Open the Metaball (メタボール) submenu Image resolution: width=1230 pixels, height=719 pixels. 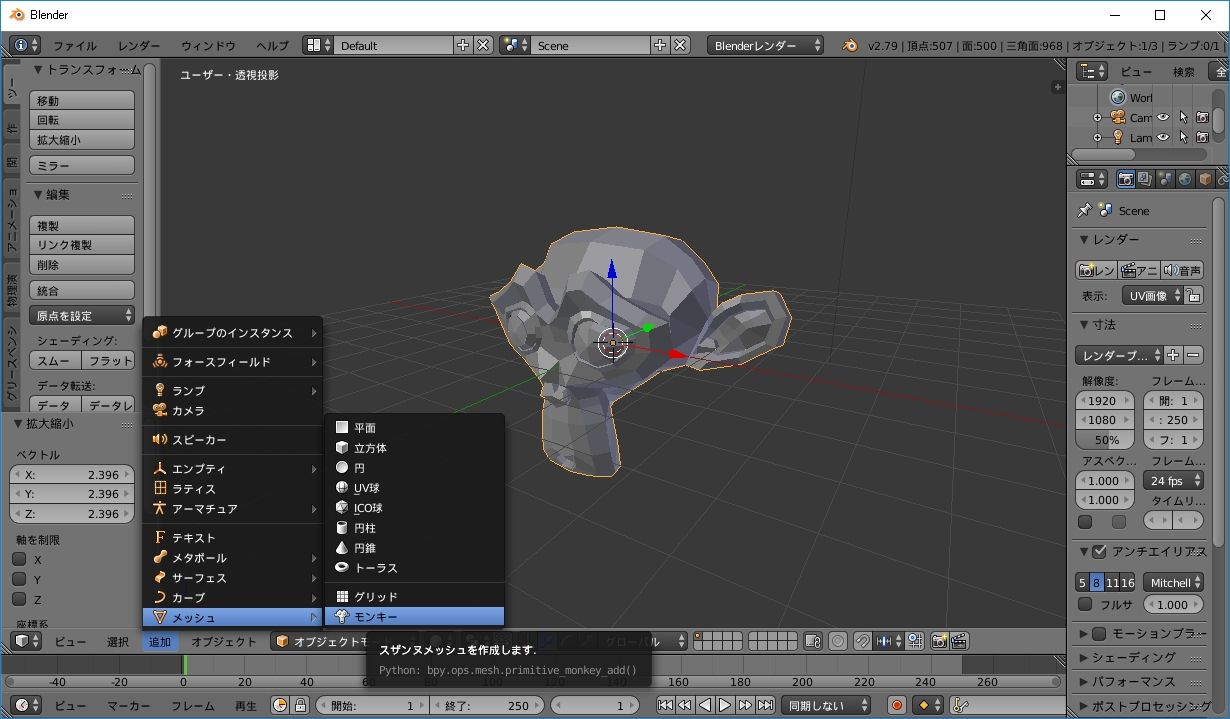[x=233, y=558]
